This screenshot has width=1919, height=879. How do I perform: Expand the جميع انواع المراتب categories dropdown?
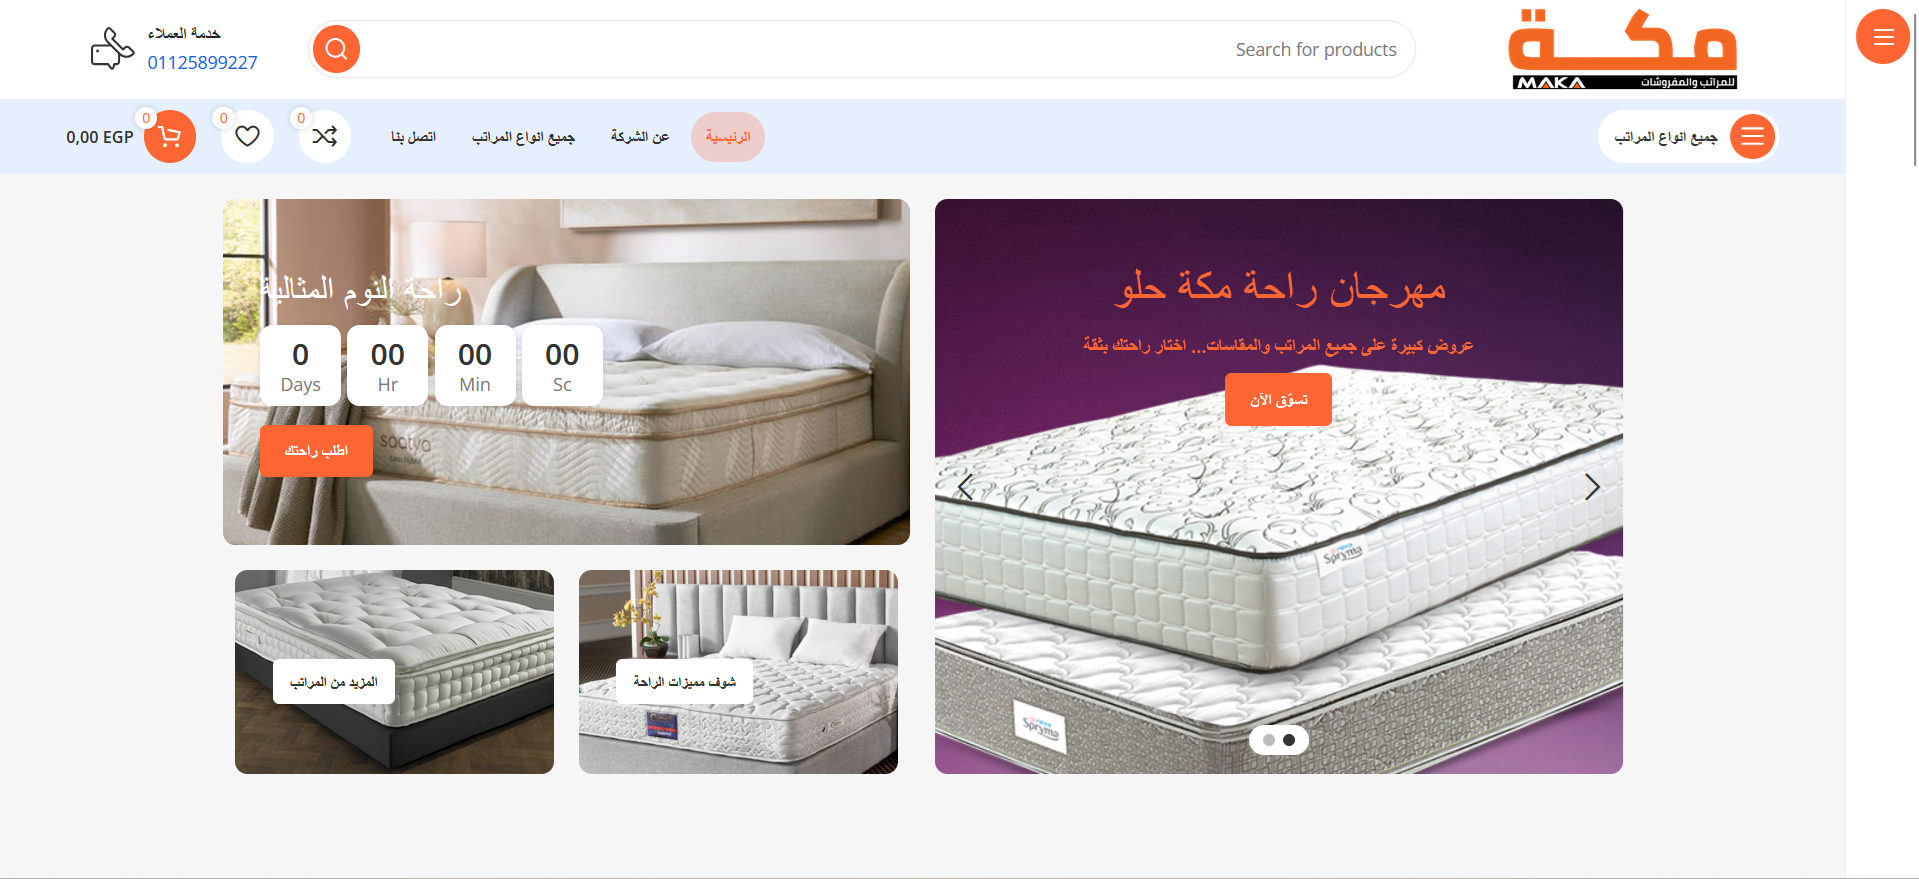(x=1688, y=137)
